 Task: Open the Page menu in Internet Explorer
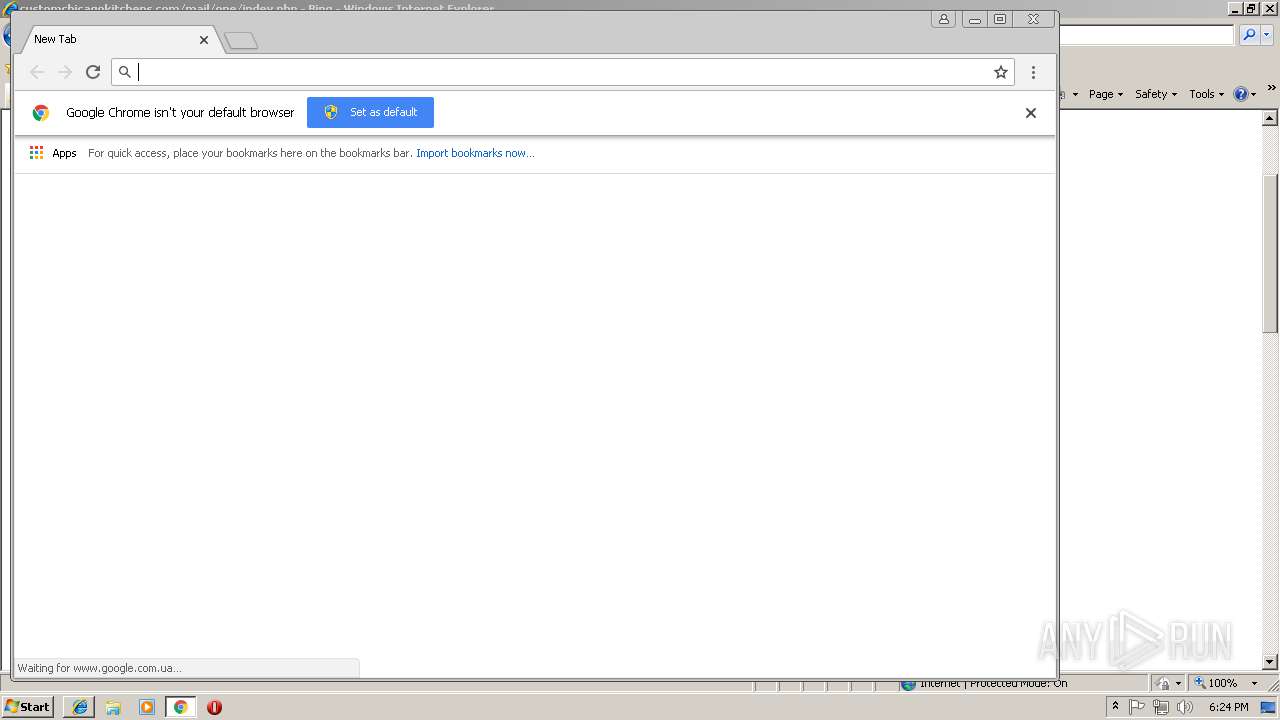tap(1105, 94)
